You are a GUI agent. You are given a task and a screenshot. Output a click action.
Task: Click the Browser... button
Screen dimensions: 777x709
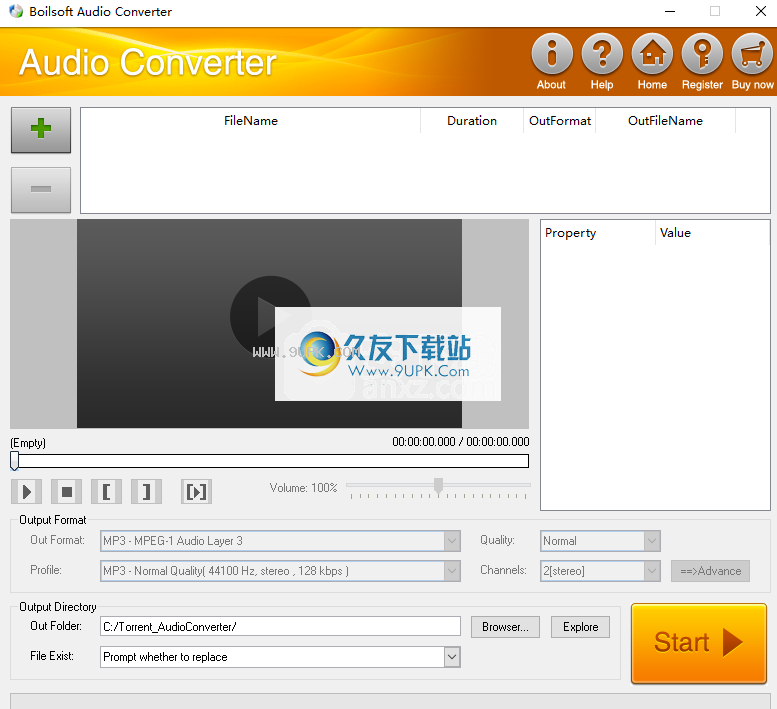point(505,627)
